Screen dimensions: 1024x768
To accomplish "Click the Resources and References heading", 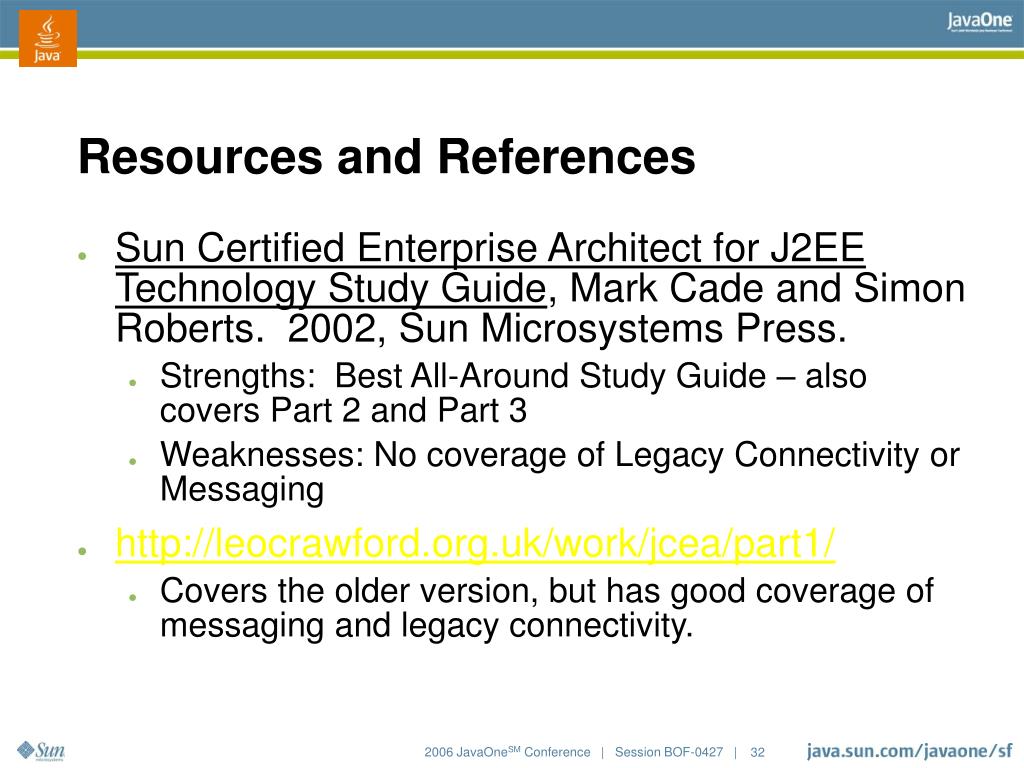I will (387, 157).
